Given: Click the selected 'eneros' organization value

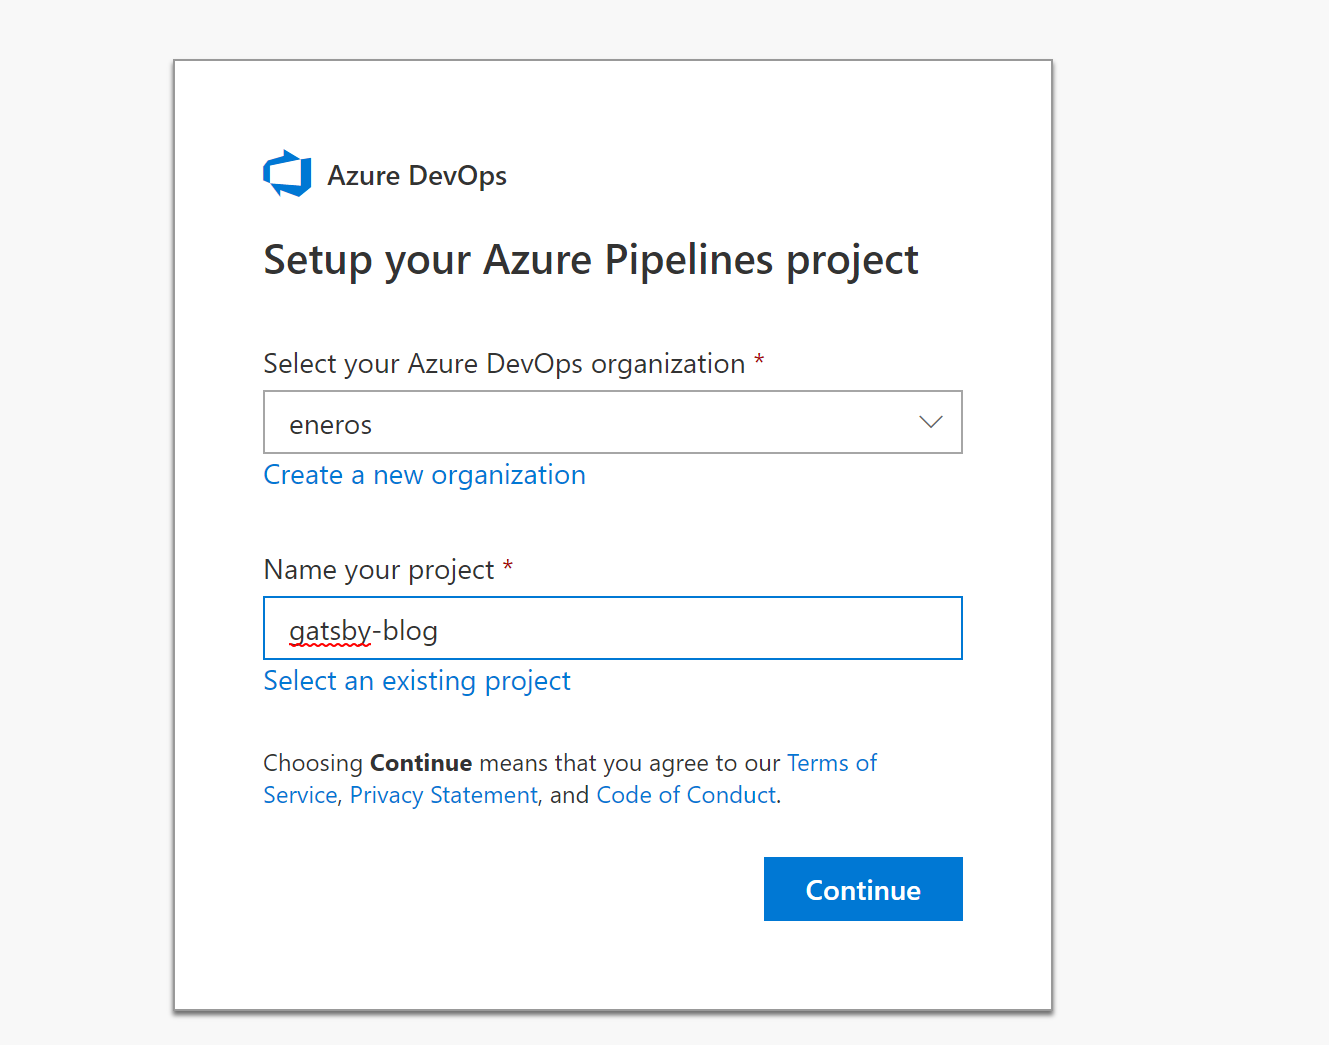Looking at the screenshot, I should 331,425.
